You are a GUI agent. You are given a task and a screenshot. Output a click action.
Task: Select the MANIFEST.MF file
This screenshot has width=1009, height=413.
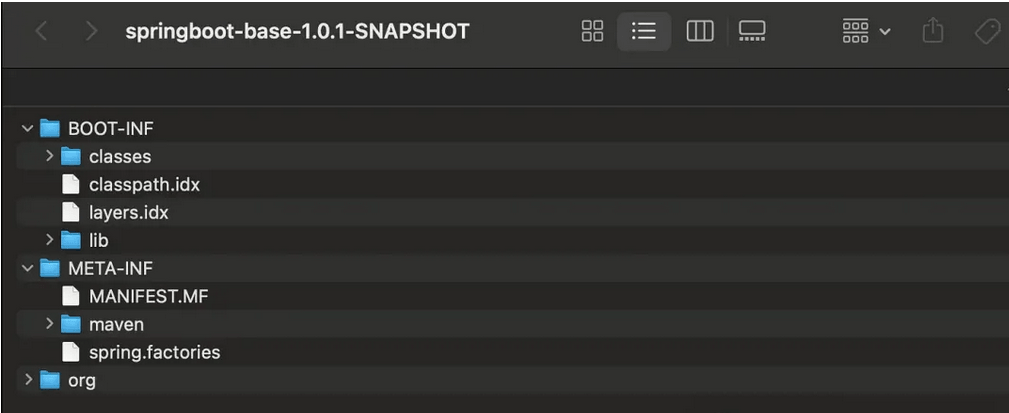(148, 296)
